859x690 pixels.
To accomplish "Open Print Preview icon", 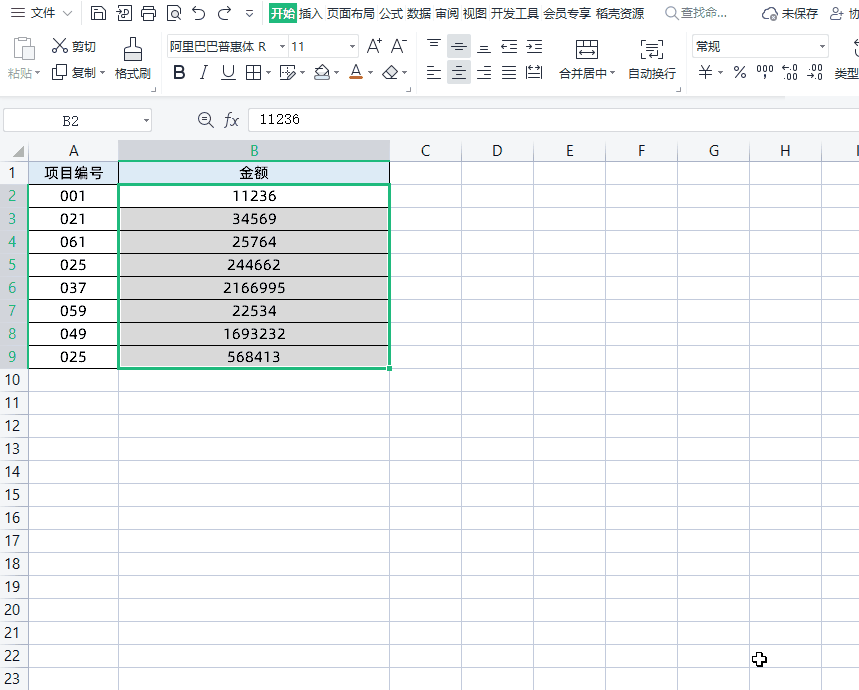I will coord(174,13).
